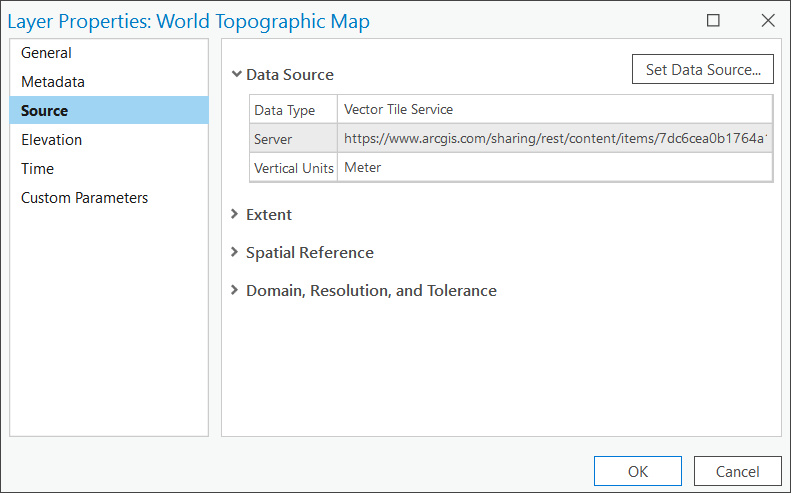
Task: Click the Data Type row label
Action: pos(285,110)
